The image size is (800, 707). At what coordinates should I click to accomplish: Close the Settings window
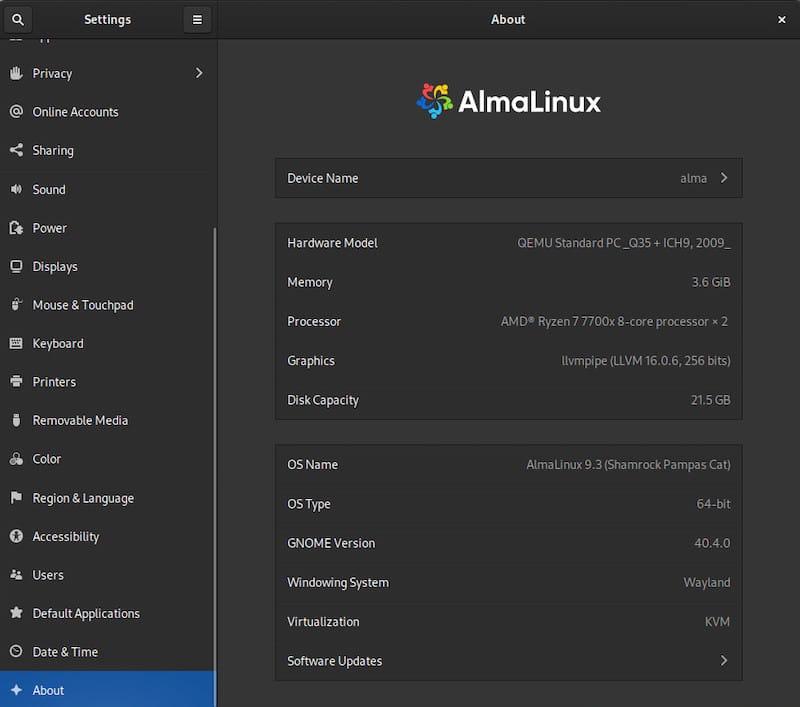tap(782, 19)
